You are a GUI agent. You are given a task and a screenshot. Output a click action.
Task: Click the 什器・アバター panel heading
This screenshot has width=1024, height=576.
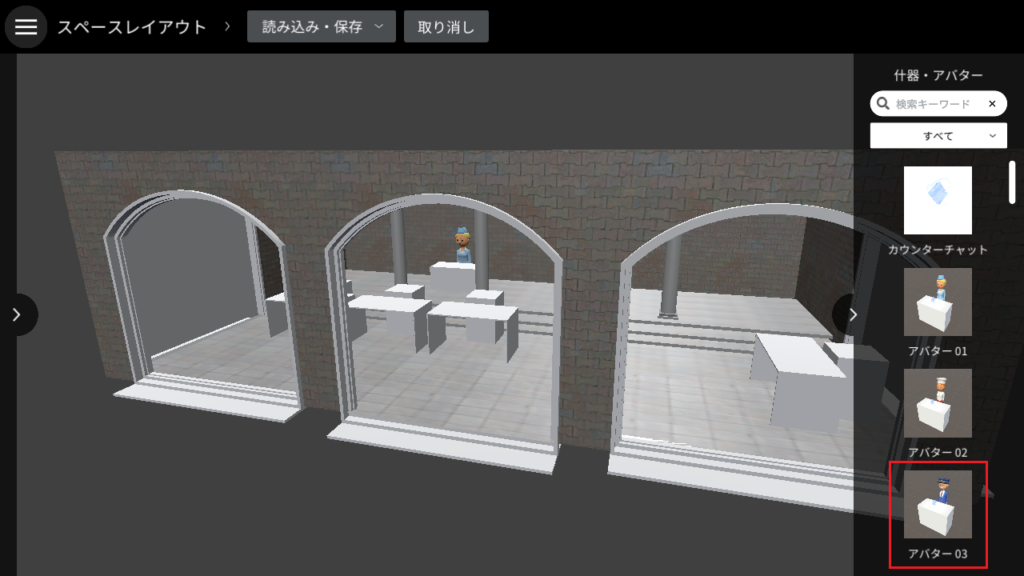pyautogui.click(x=938, y=75)
